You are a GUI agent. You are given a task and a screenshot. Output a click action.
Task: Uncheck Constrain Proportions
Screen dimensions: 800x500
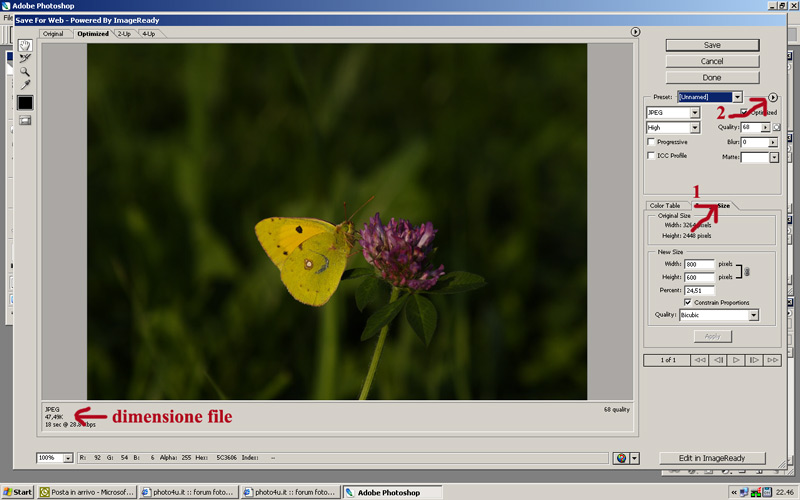688,302
